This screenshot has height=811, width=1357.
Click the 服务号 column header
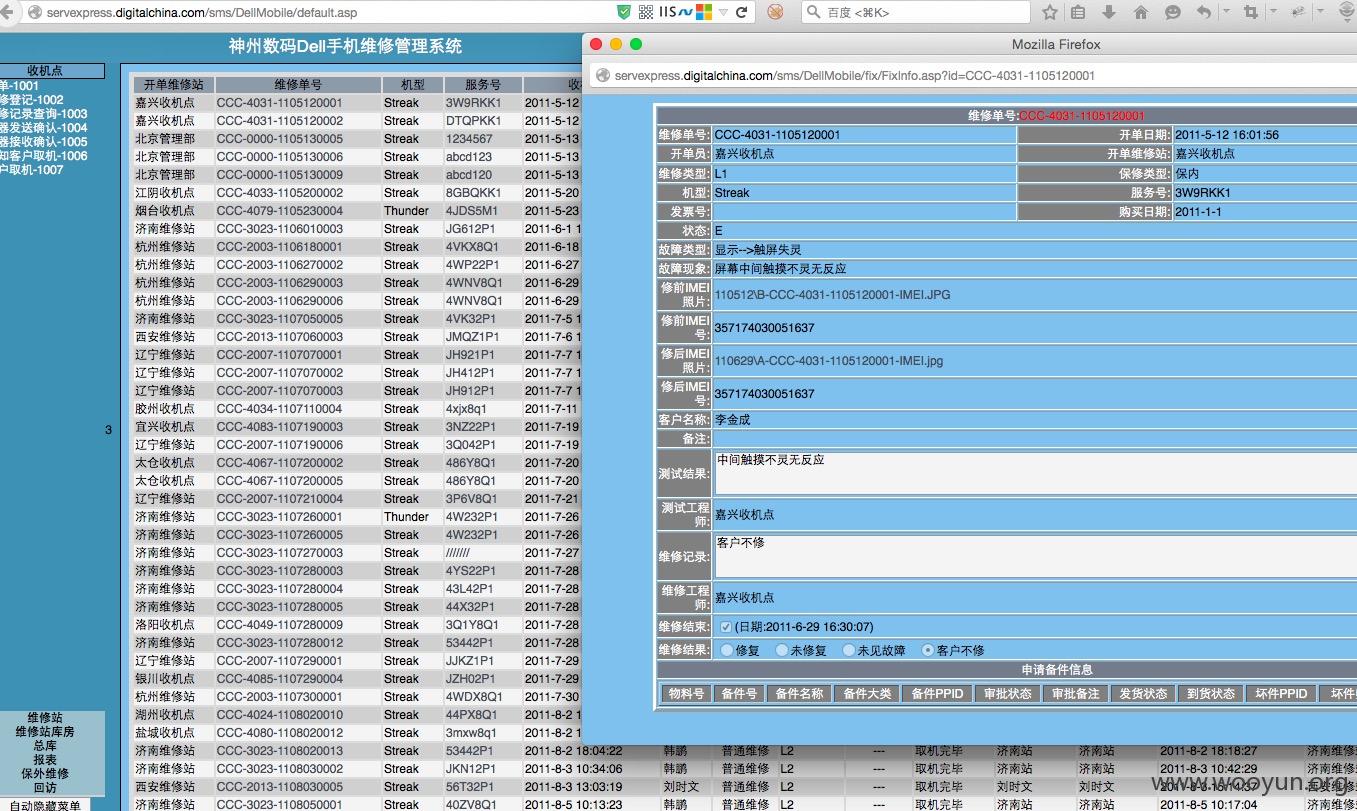point(483,85)
